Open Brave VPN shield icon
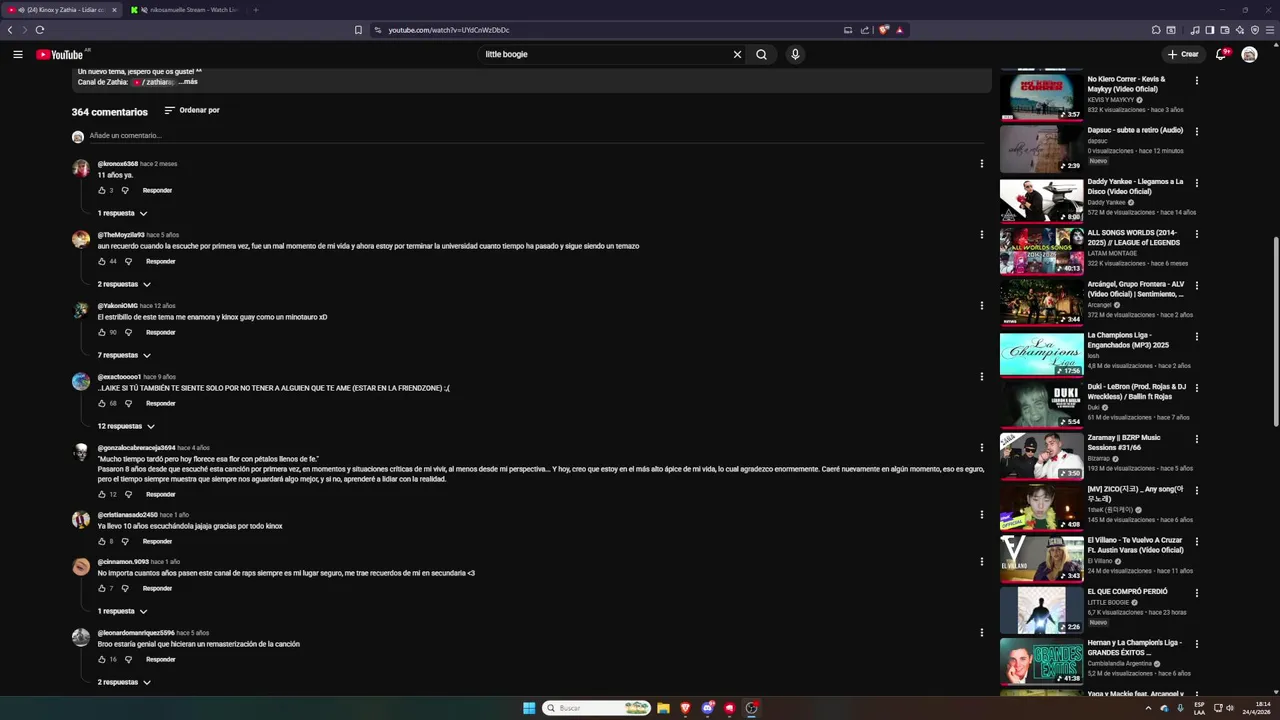Viewport: 1280px width, 720px height. [x=1255, y=30]
